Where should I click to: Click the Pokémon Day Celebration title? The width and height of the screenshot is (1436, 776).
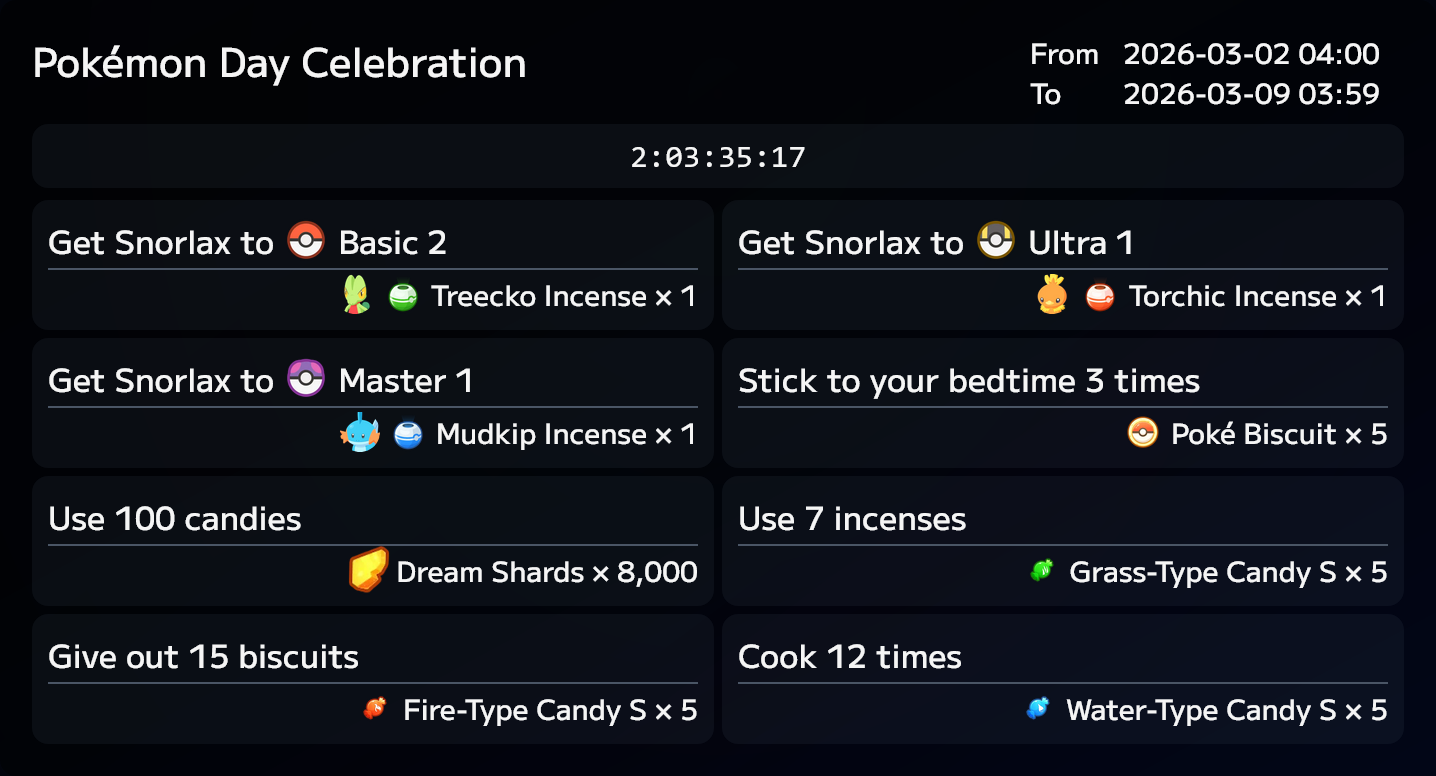(x=280, y=63)
